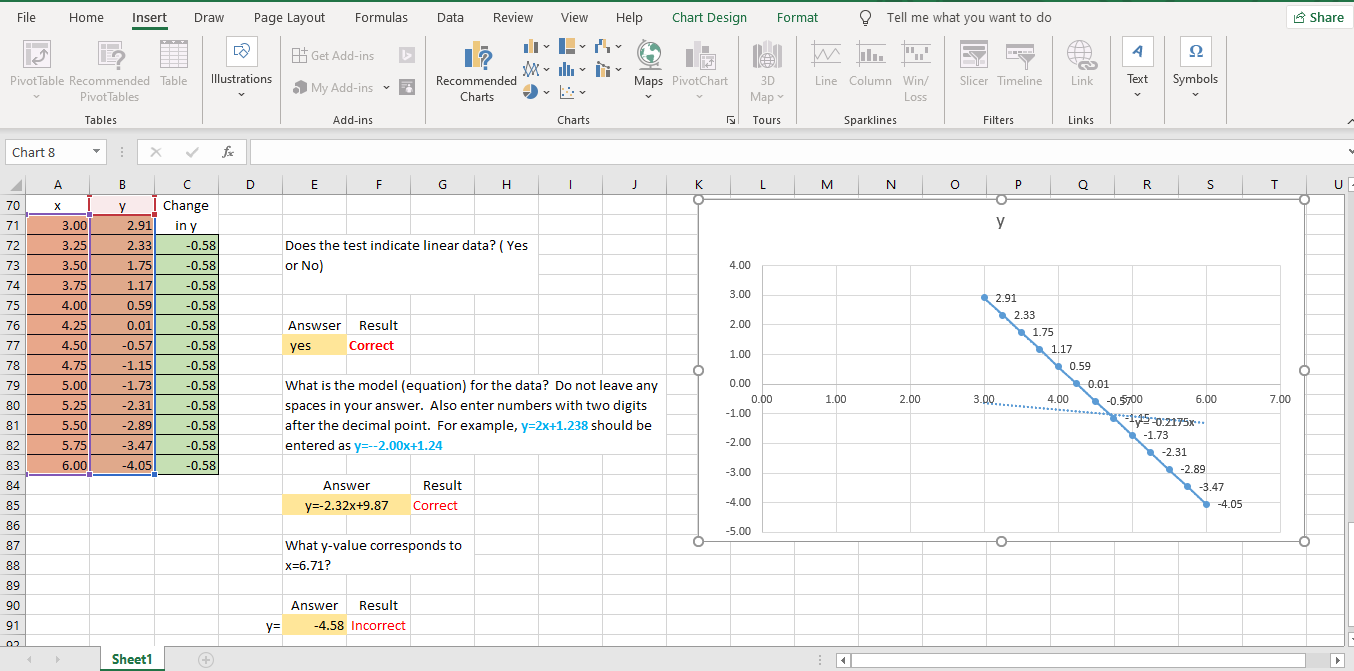Select the Sheet1 tab
Viewport: 1354px width, 671px height.
point(131,658)
